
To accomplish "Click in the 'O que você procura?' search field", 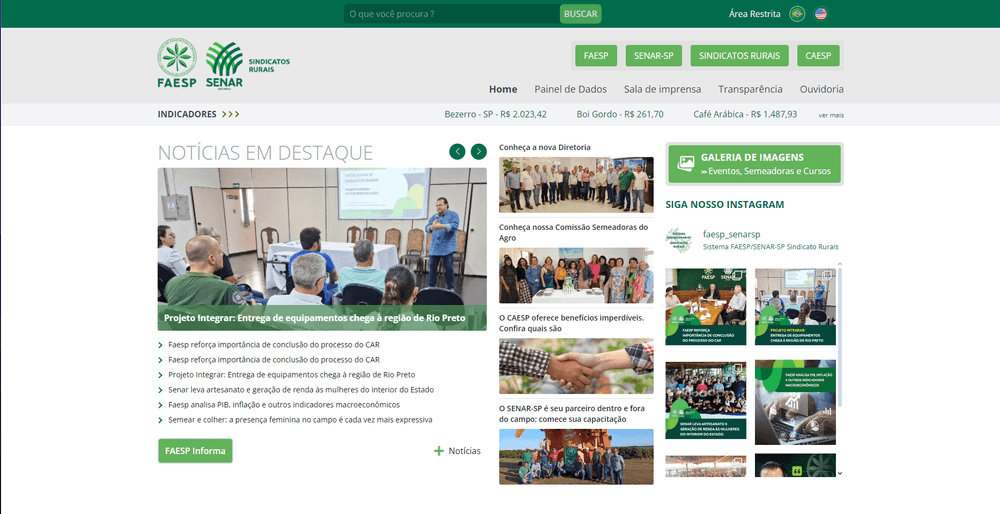I will 452,13.
